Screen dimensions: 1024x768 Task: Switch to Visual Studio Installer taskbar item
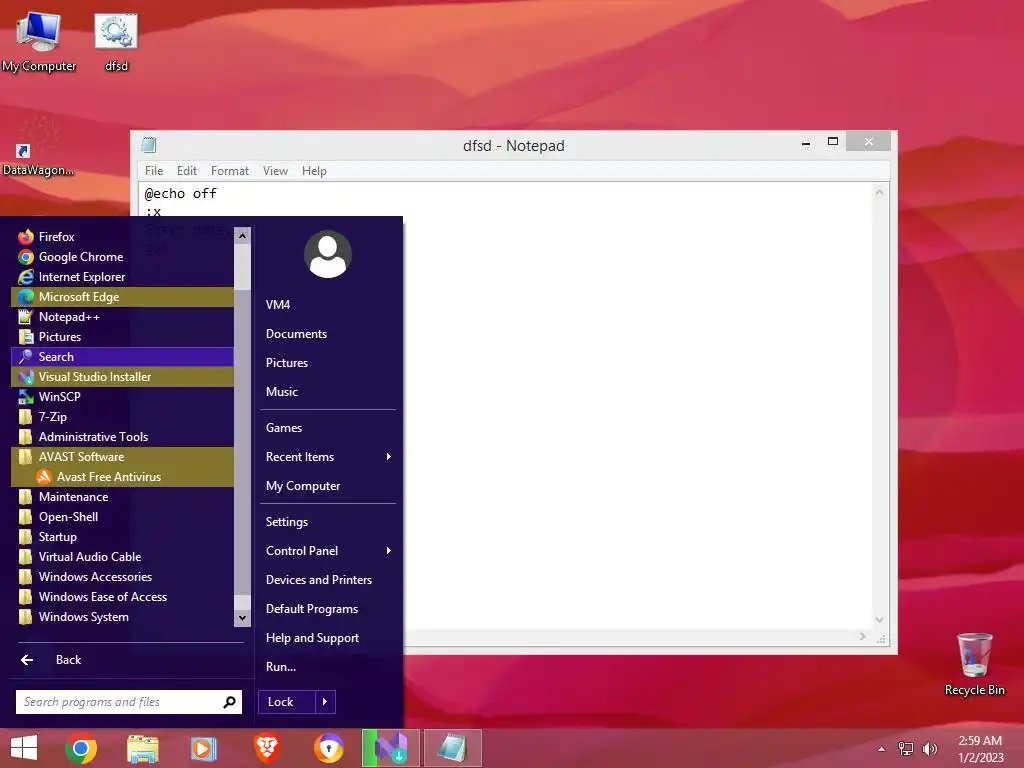(391, 748)
